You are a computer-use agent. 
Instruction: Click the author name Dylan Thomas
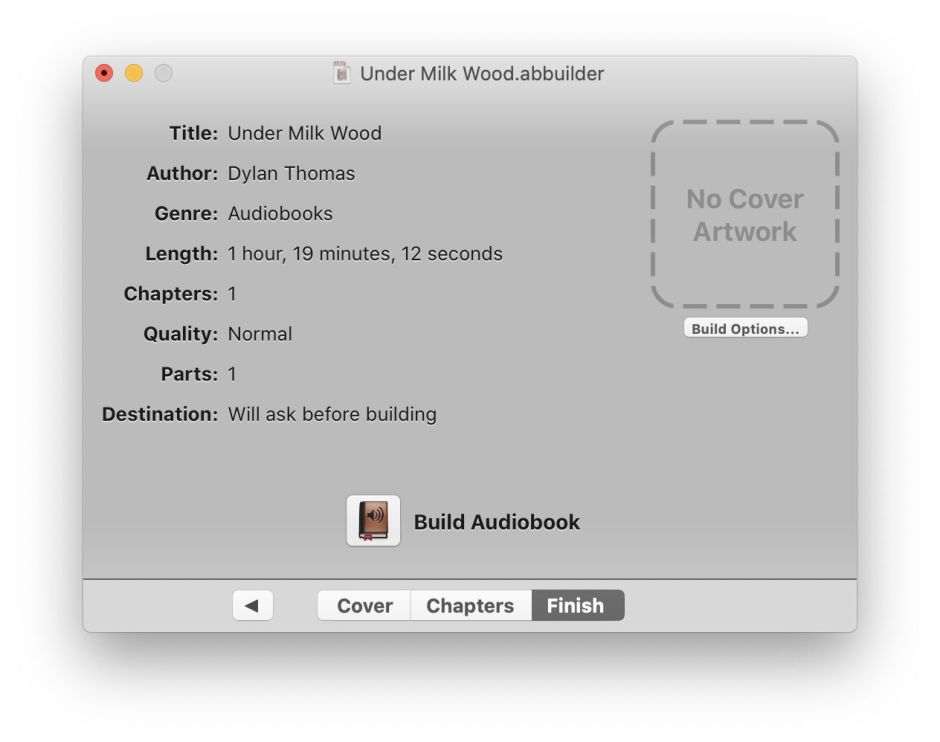292,173
